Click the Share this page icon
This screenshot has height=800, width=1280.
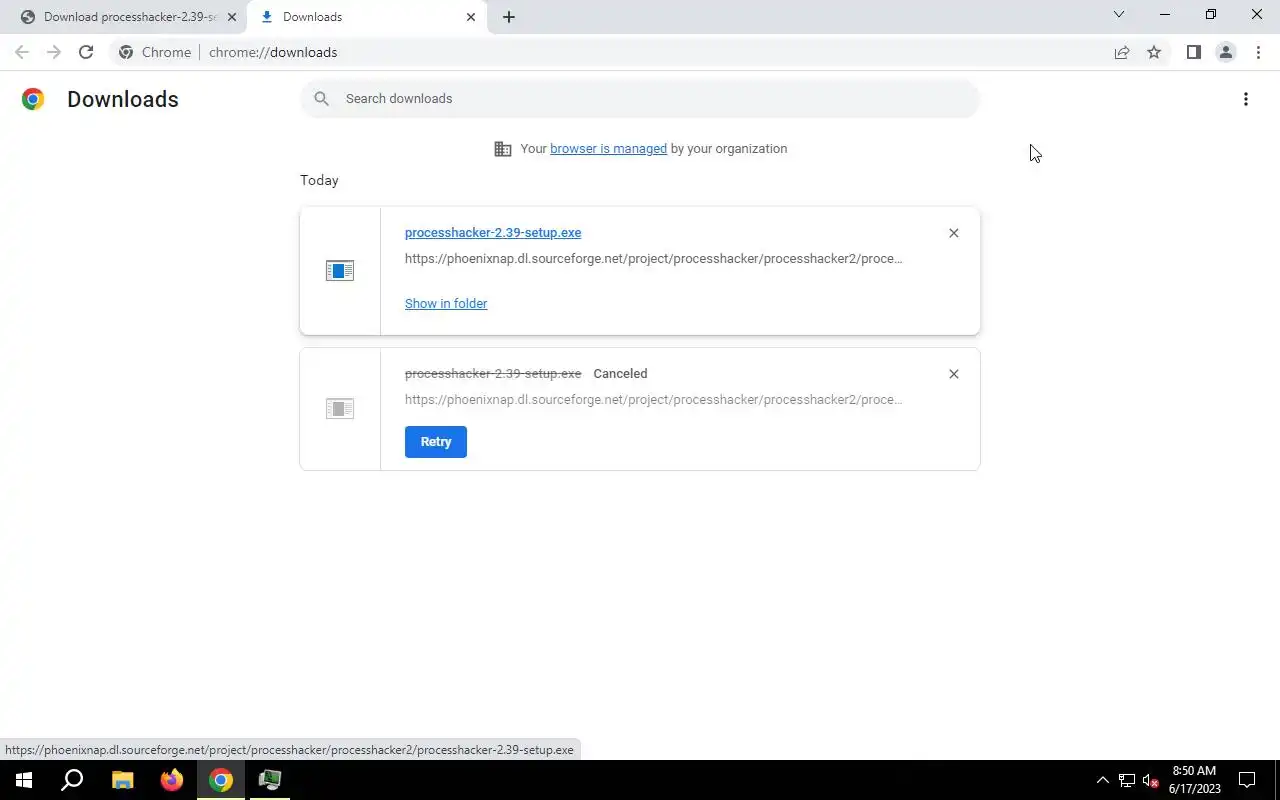pos(1122,52)
